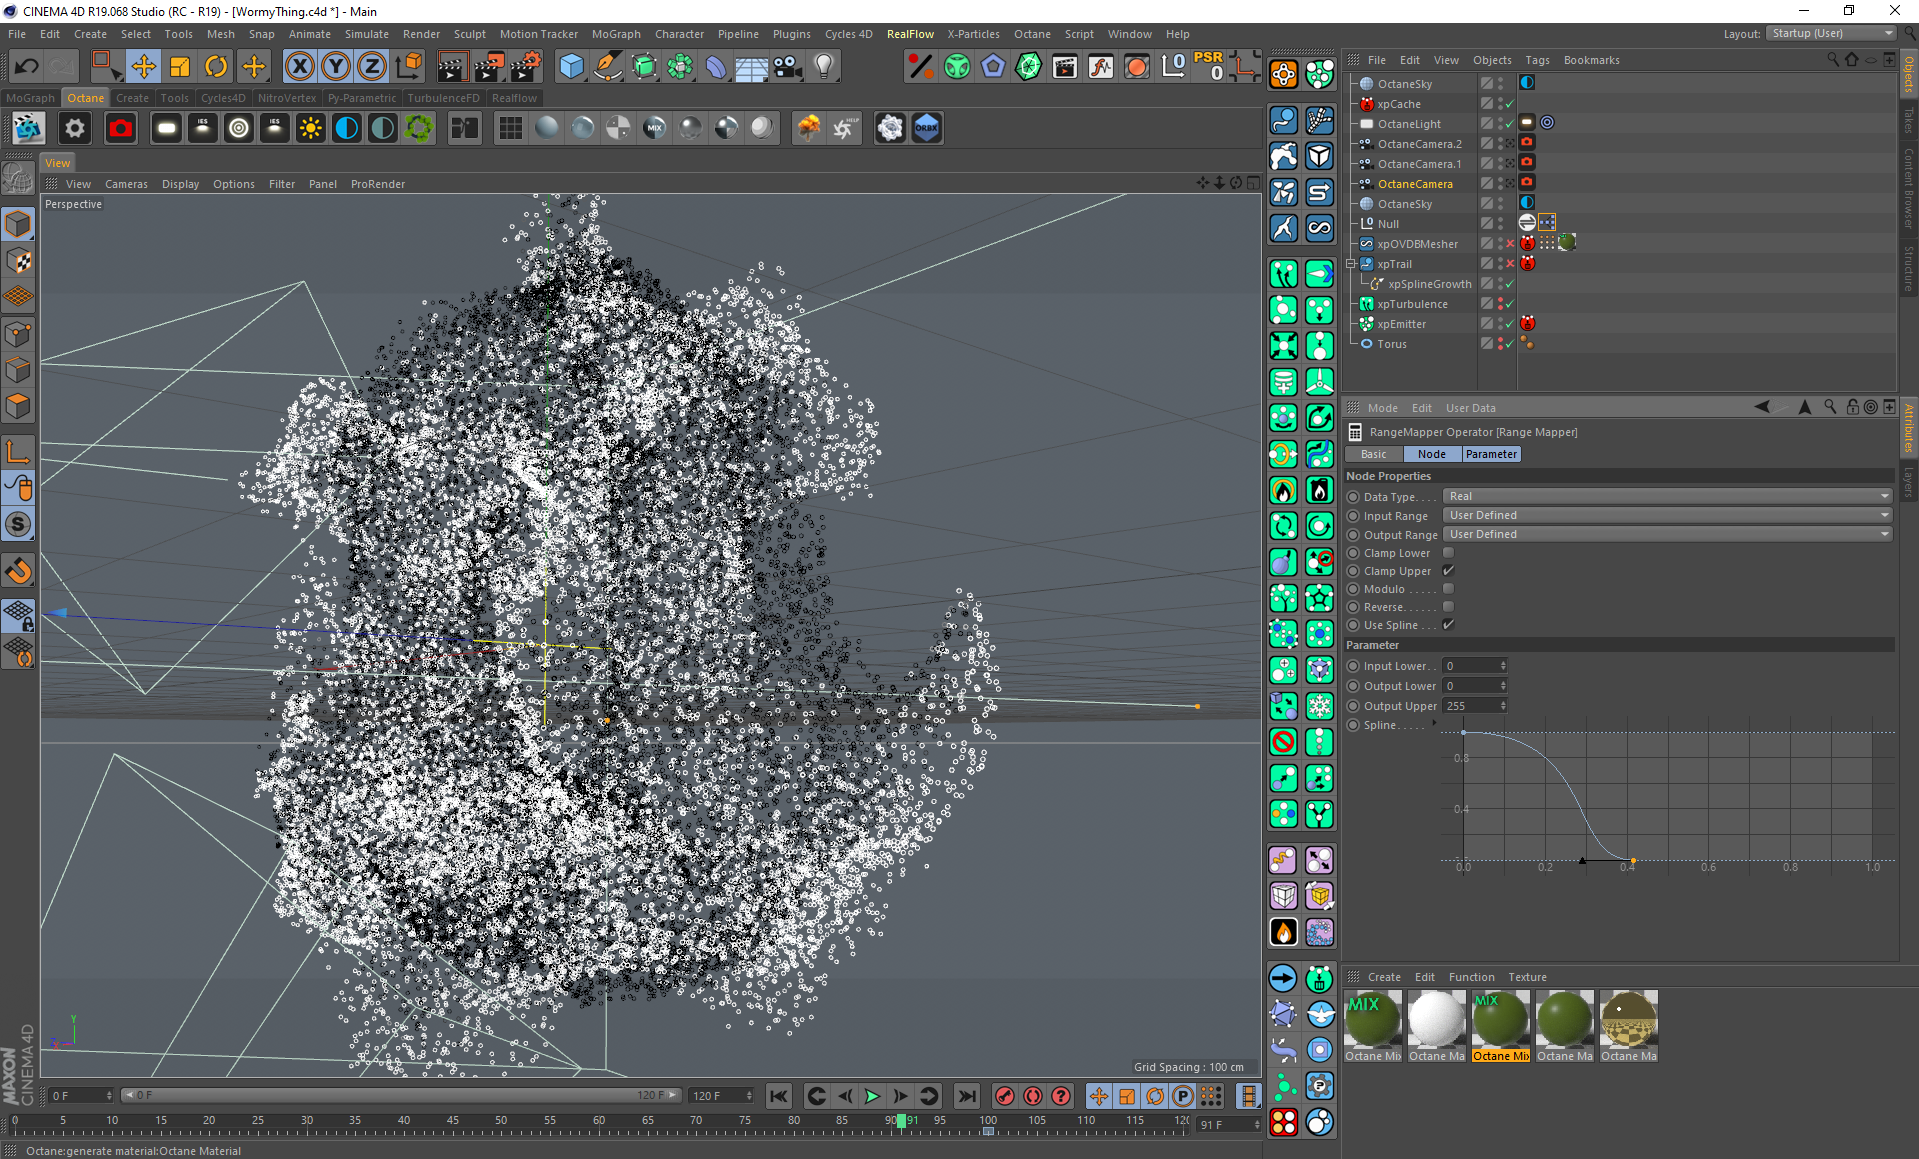Open the material manager Function menu
Screen dimensions: 1919x1159
1471,977
